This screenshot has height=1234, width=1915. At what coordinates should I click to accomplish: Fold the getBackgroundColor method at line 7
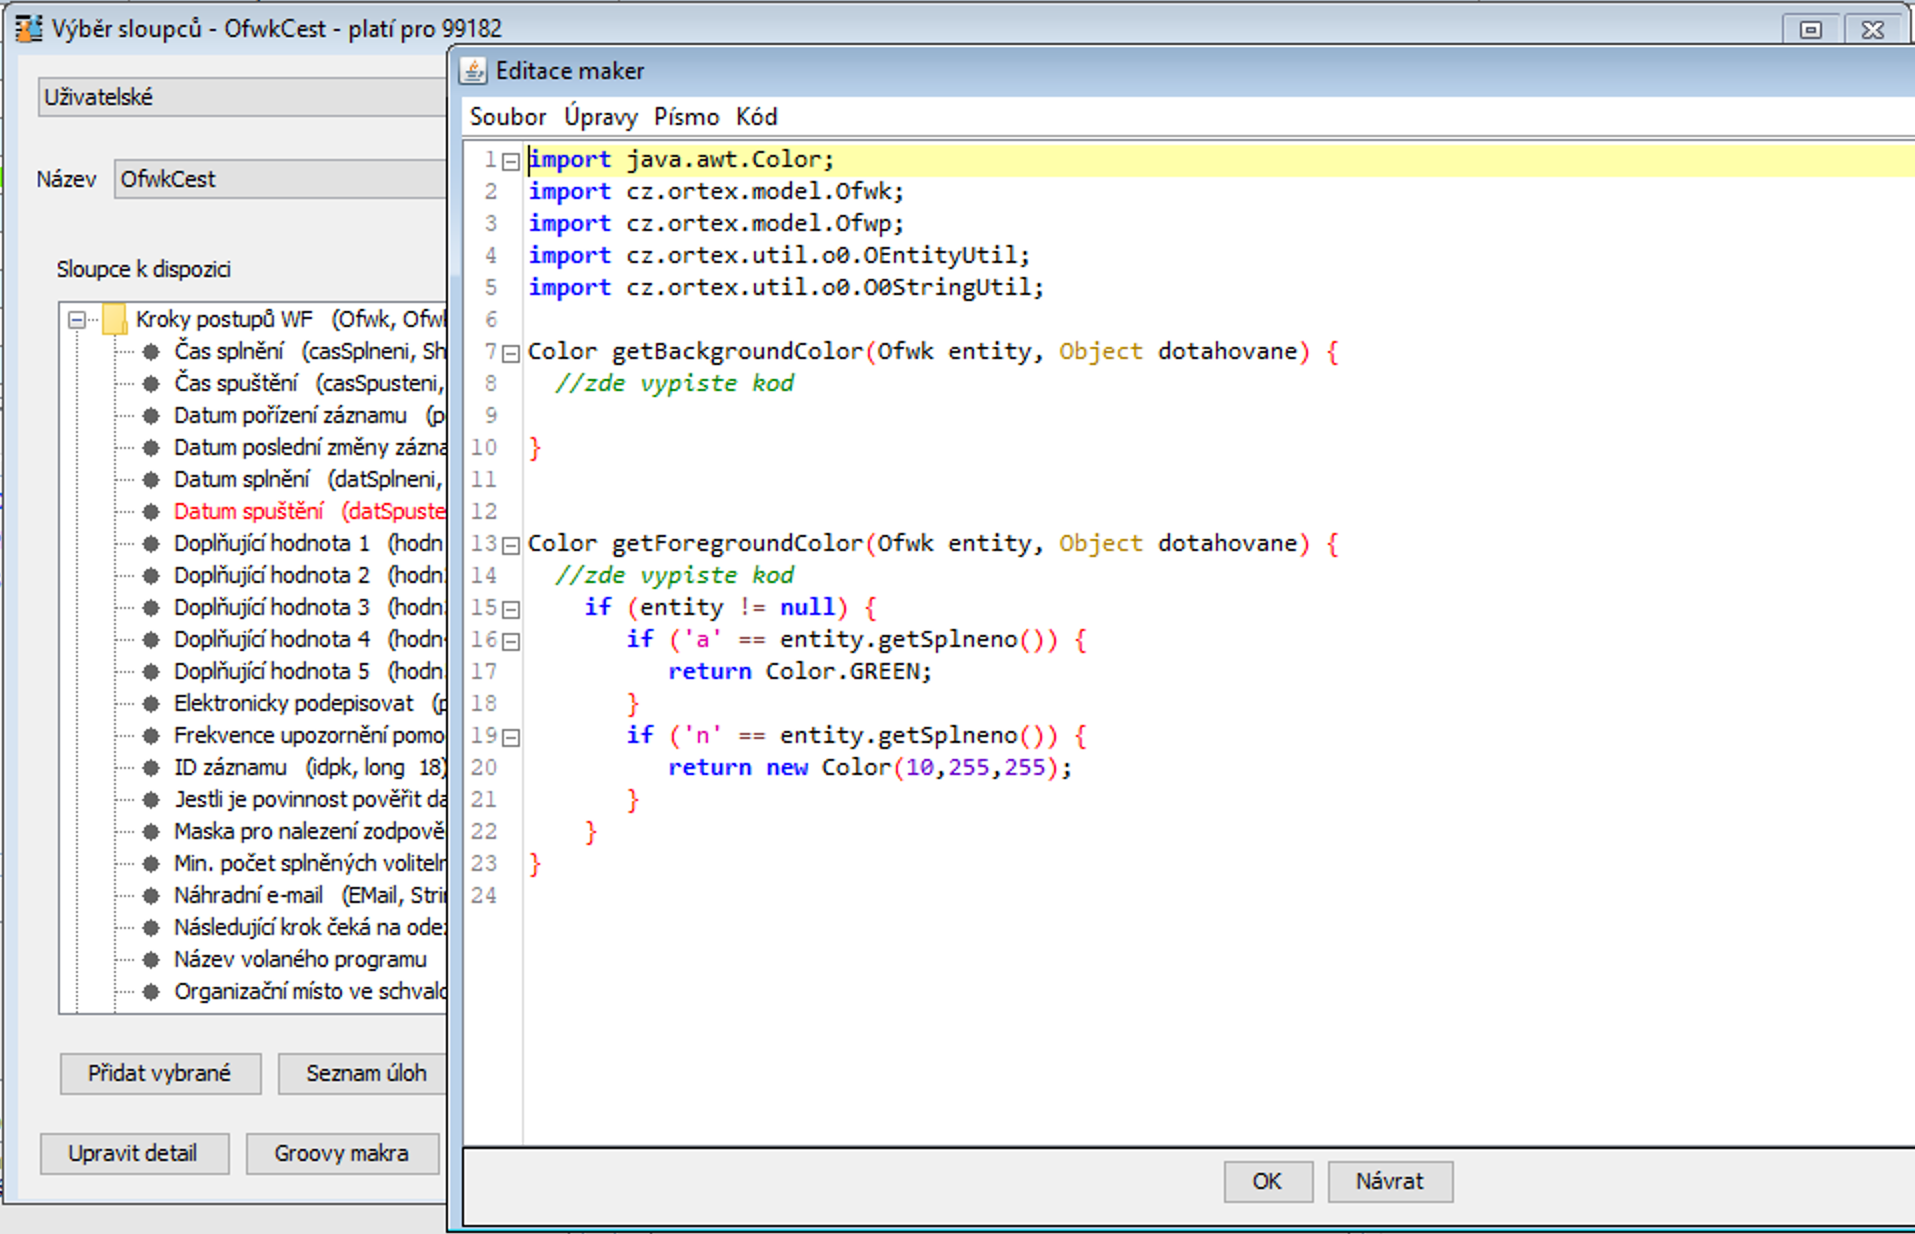point(511,353)
